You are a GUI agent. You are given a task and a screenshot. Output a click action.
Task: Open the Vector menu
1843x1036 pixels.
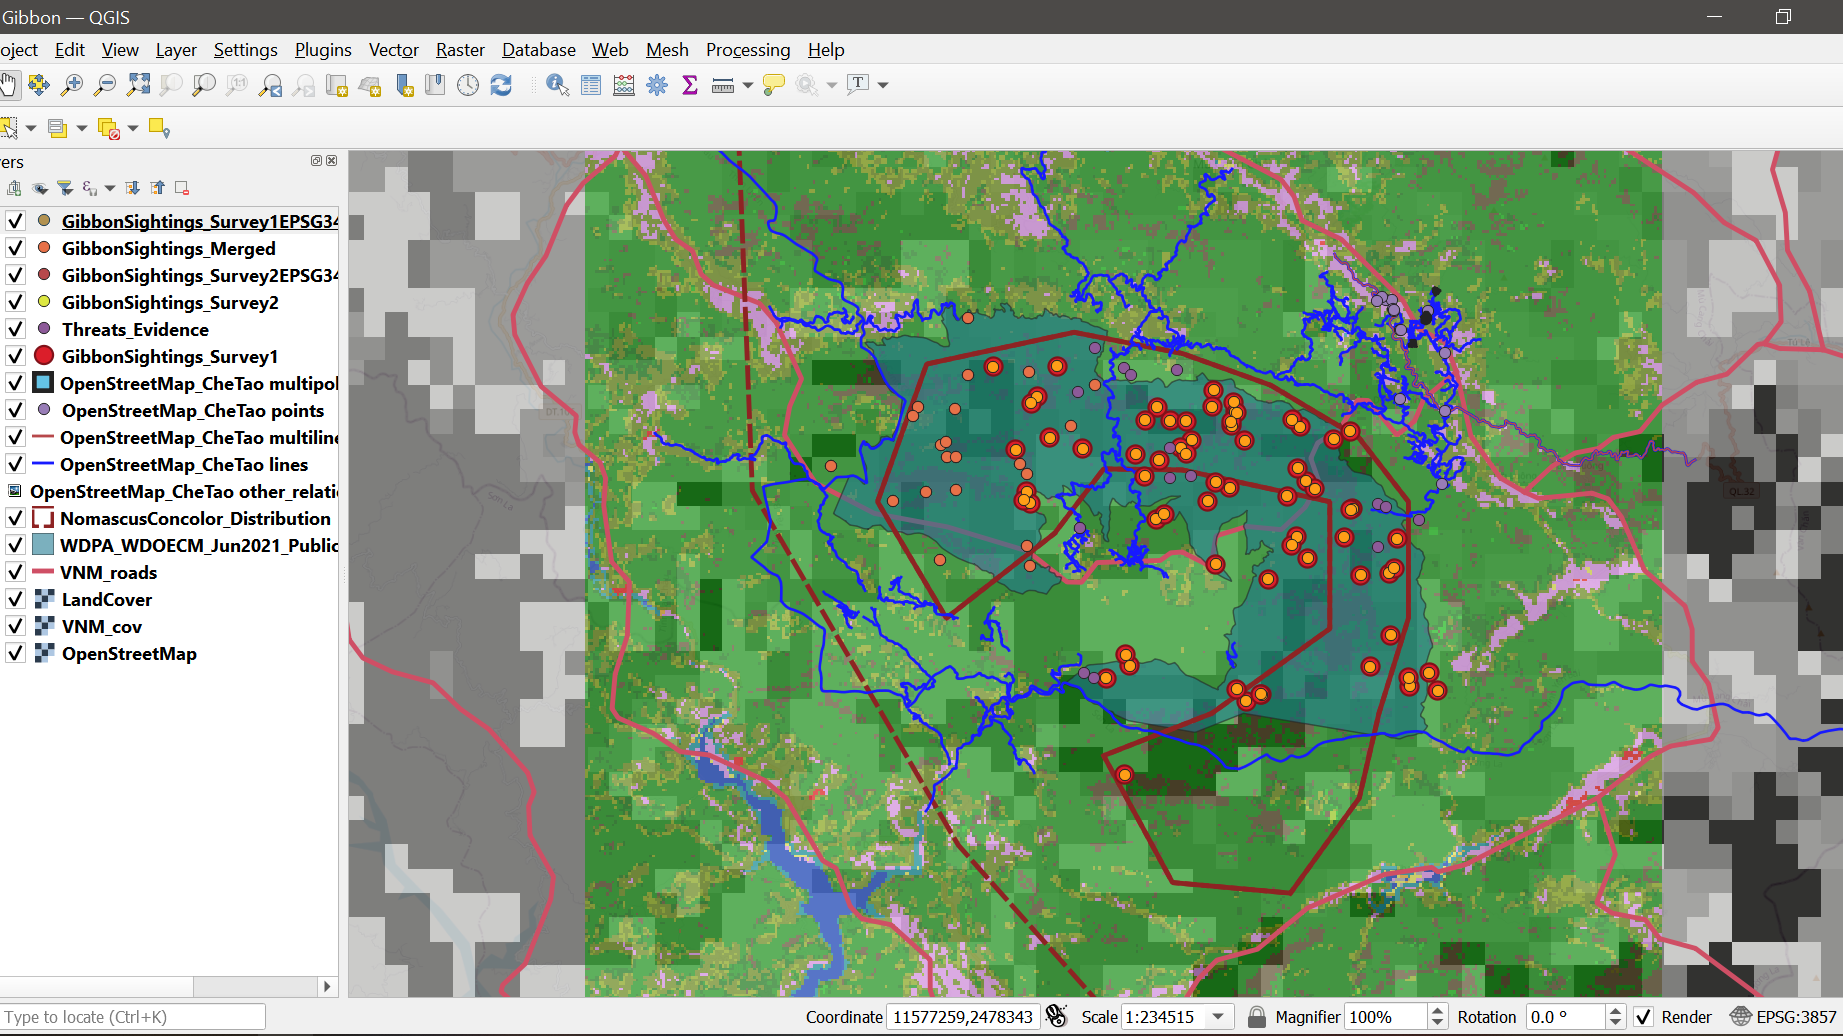393,50
